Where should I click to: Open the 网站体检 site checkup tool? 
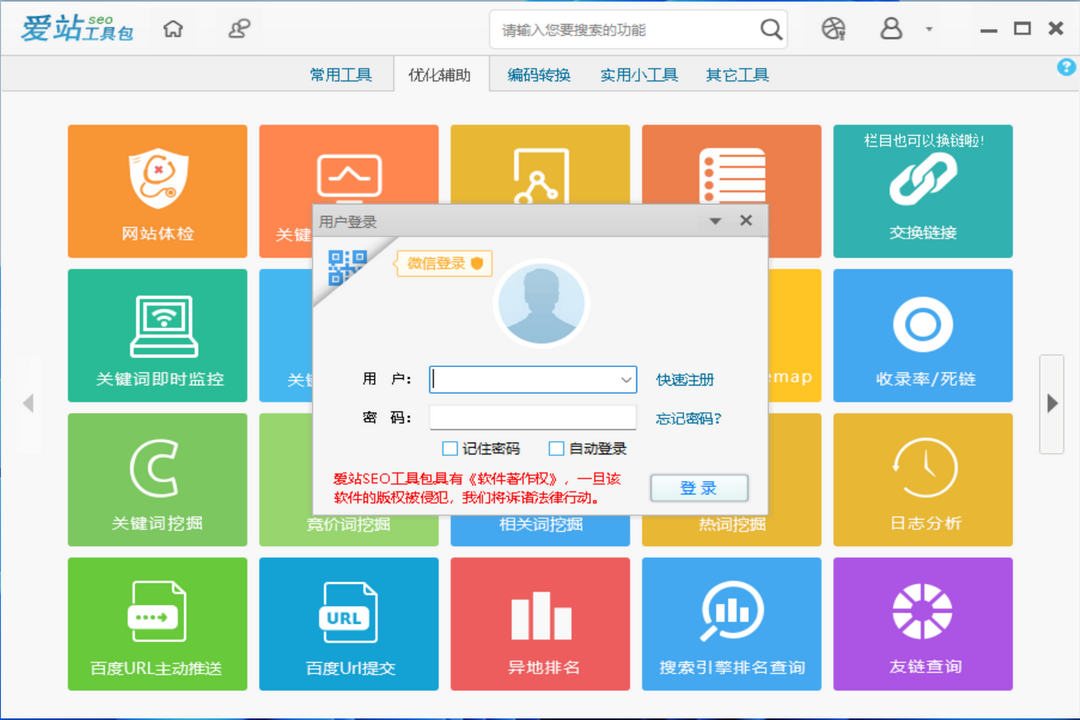[156, 191]
